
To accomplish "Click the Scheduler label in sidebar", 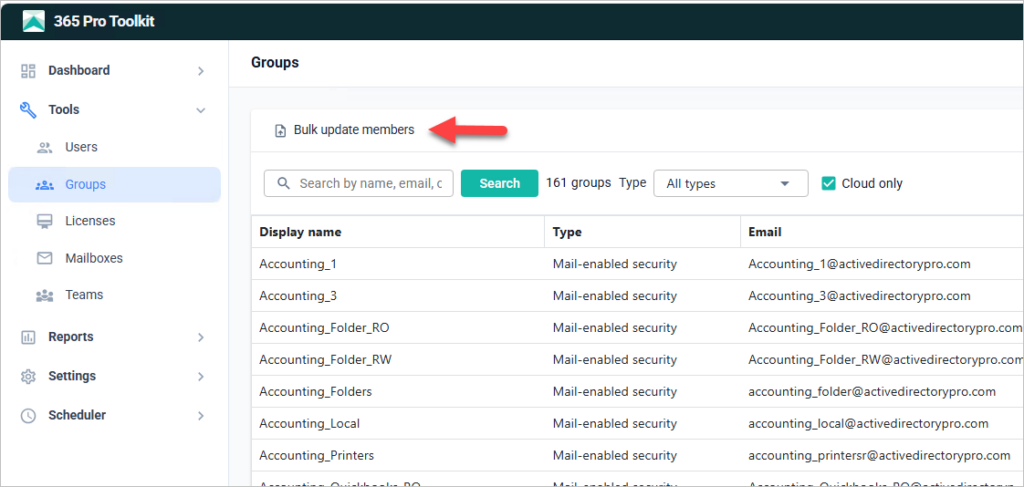I will click(x=77, y=416).
